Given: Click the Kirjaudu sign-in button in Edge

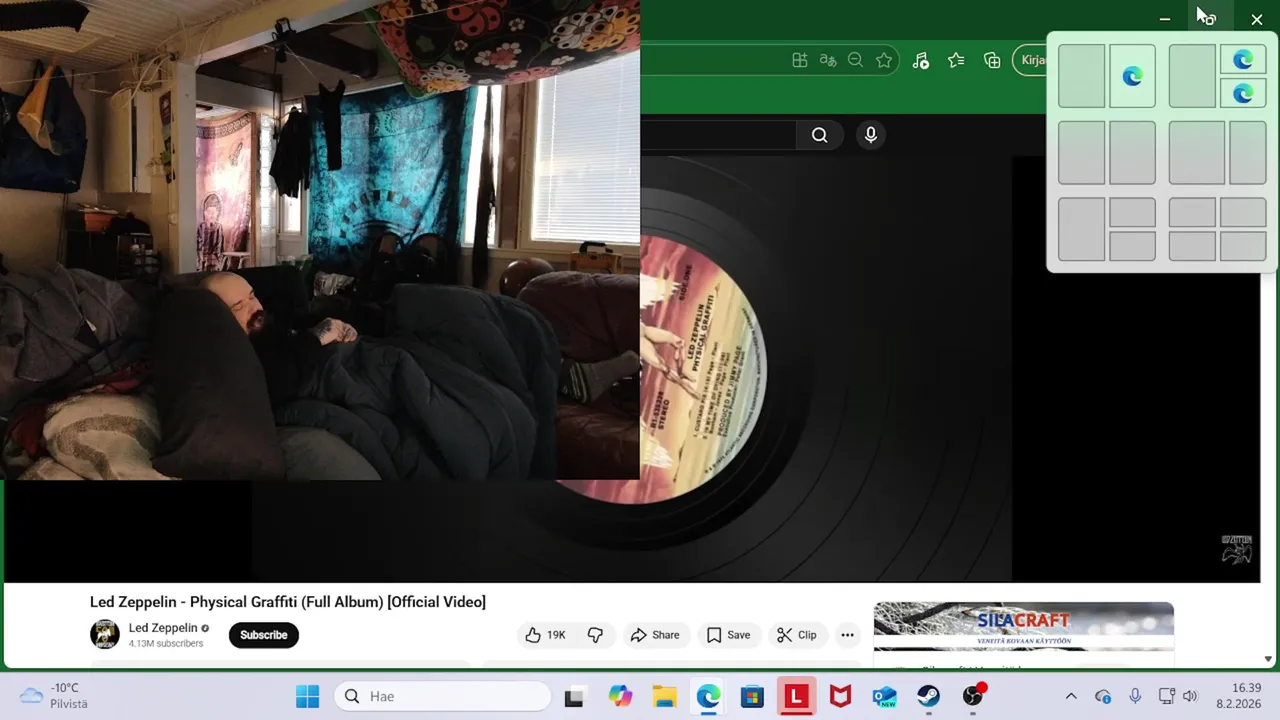Looking at the screenshot, I should coord(1030,60).
